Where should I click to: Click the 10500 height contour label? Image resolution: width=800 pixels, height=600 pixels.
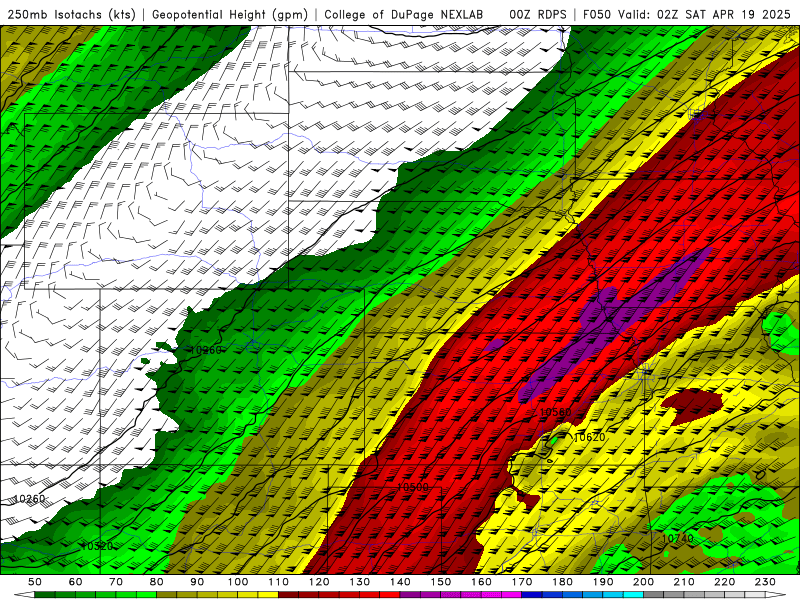pyautogui.click(x=413, y=487)
